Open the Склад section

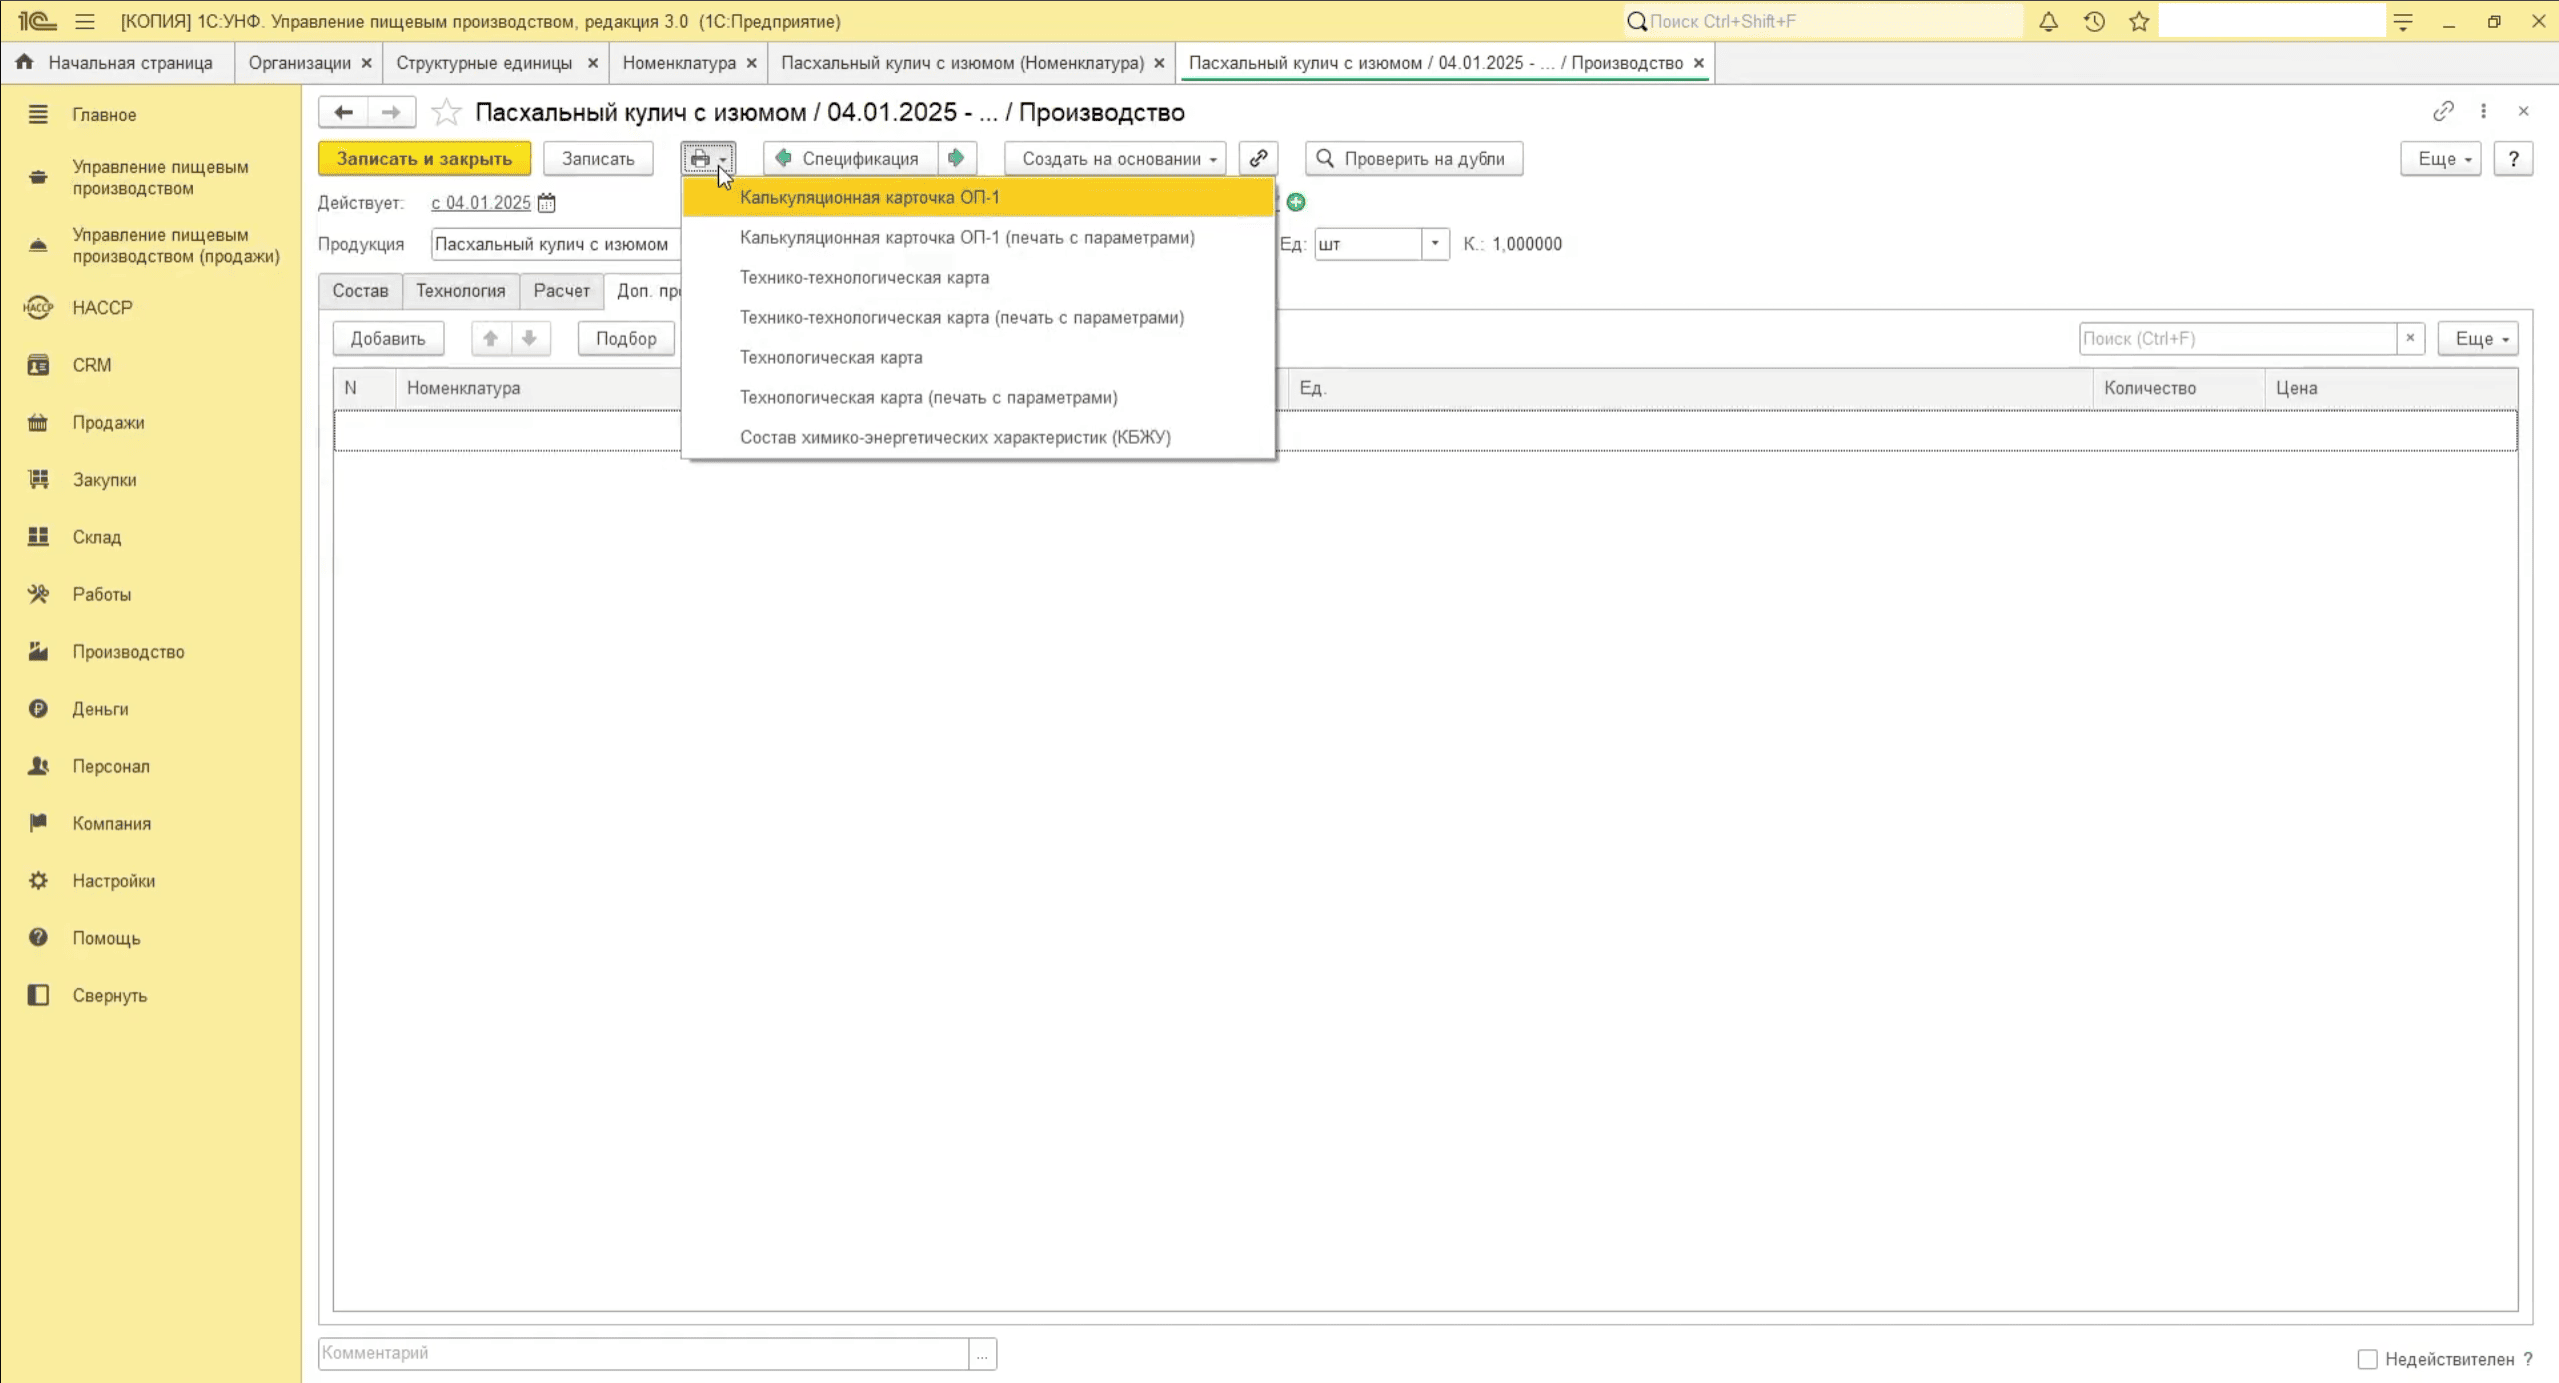pos(96,537)
